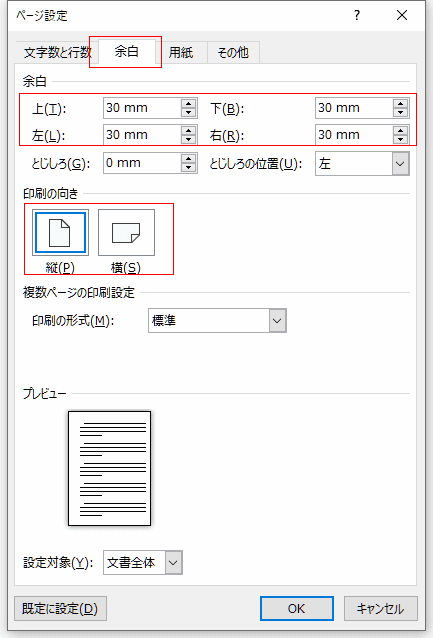Click the 既定に設定 button
Screen dimensions: 433x638
tap(60, 608)
